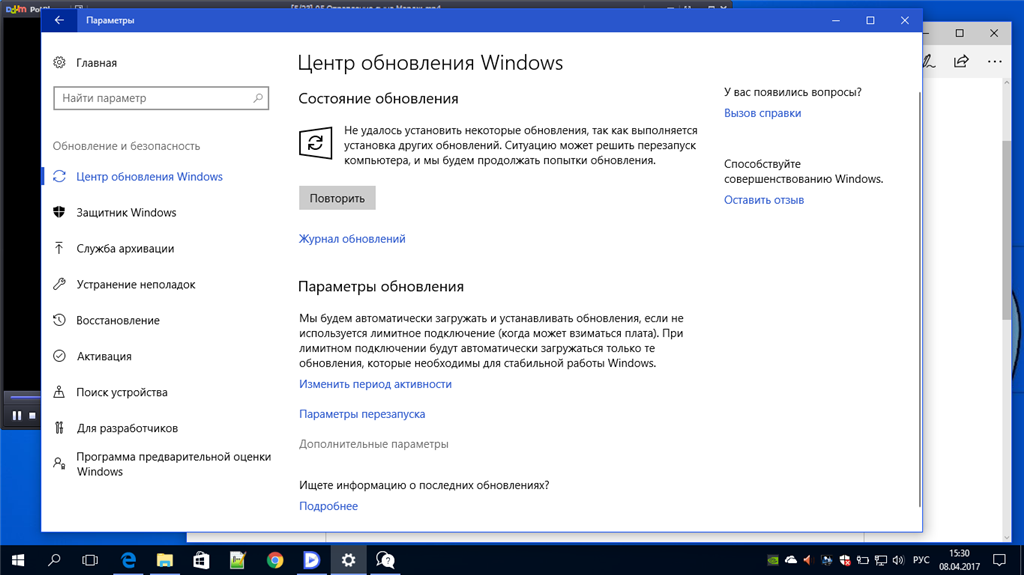Click the upload arrow icon for Служба архивации
Viewport: 1024px width, 575px height.
(59, 248)
